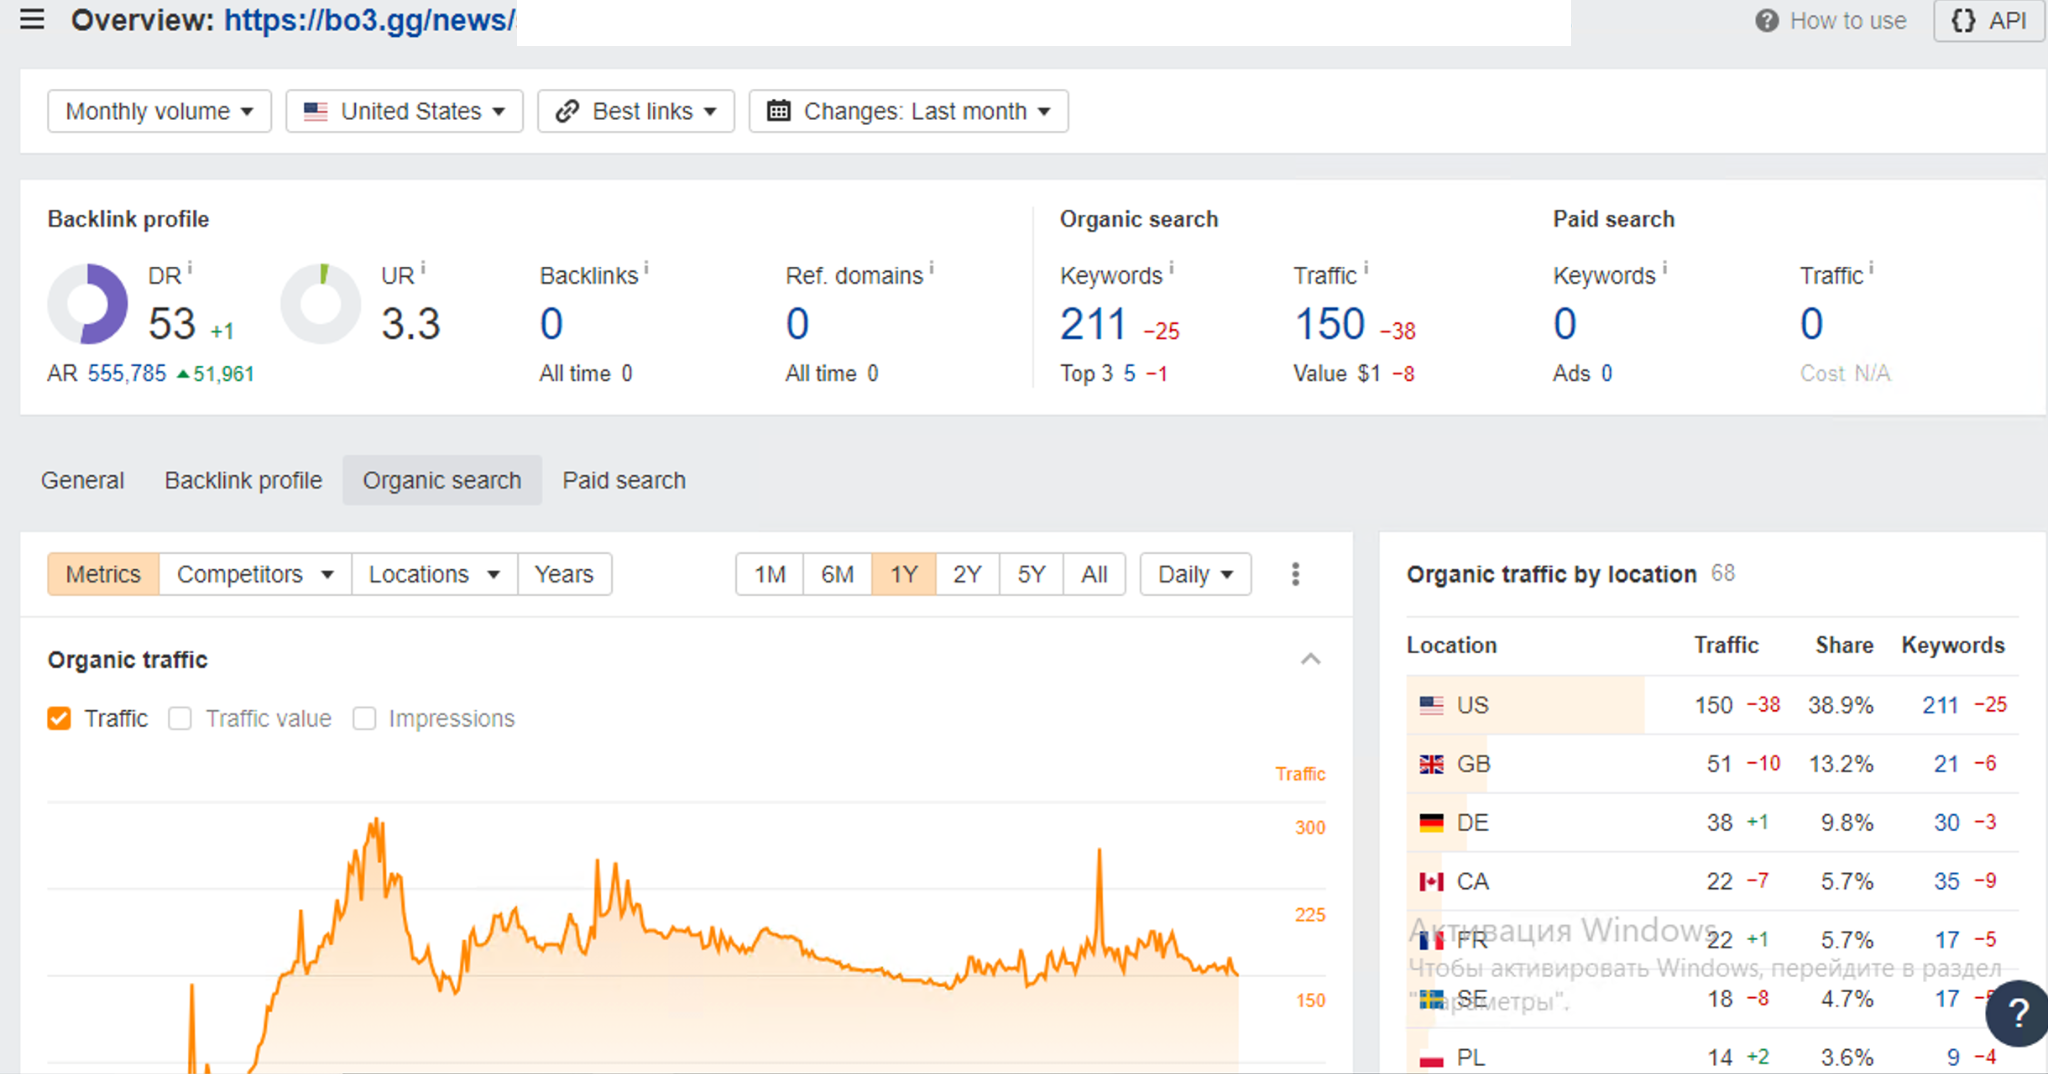The image size is (2048, 1074).
Task: Open the hamburger navigation menu
Action: tap(32, 19)
